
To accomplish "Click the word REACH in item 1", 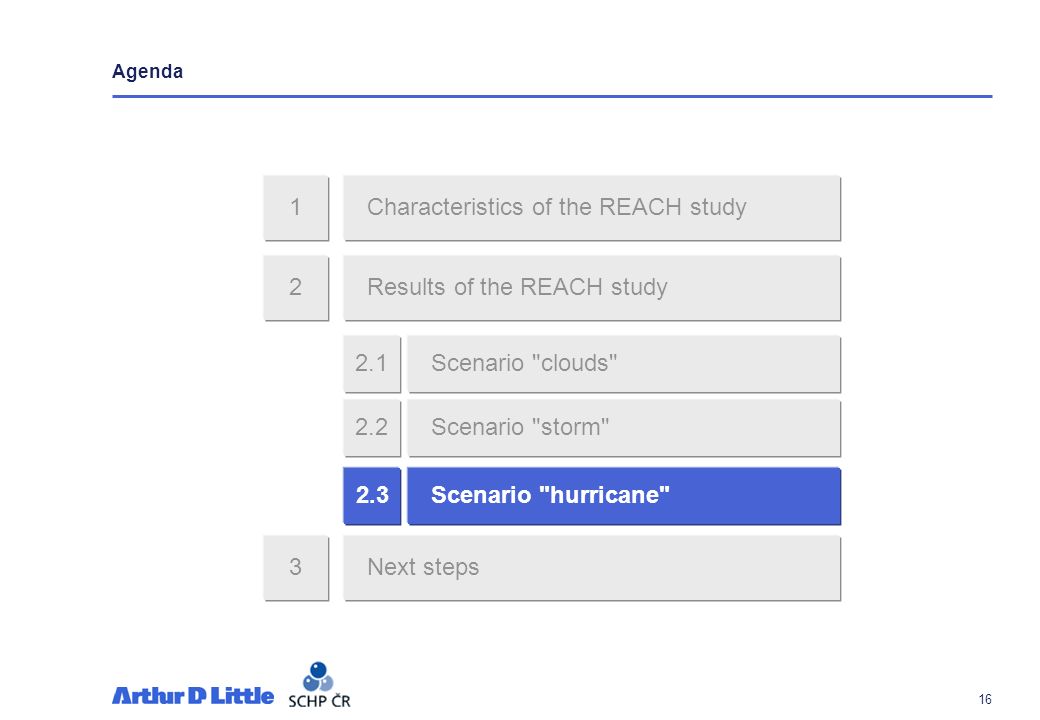I will click(640, 207).
